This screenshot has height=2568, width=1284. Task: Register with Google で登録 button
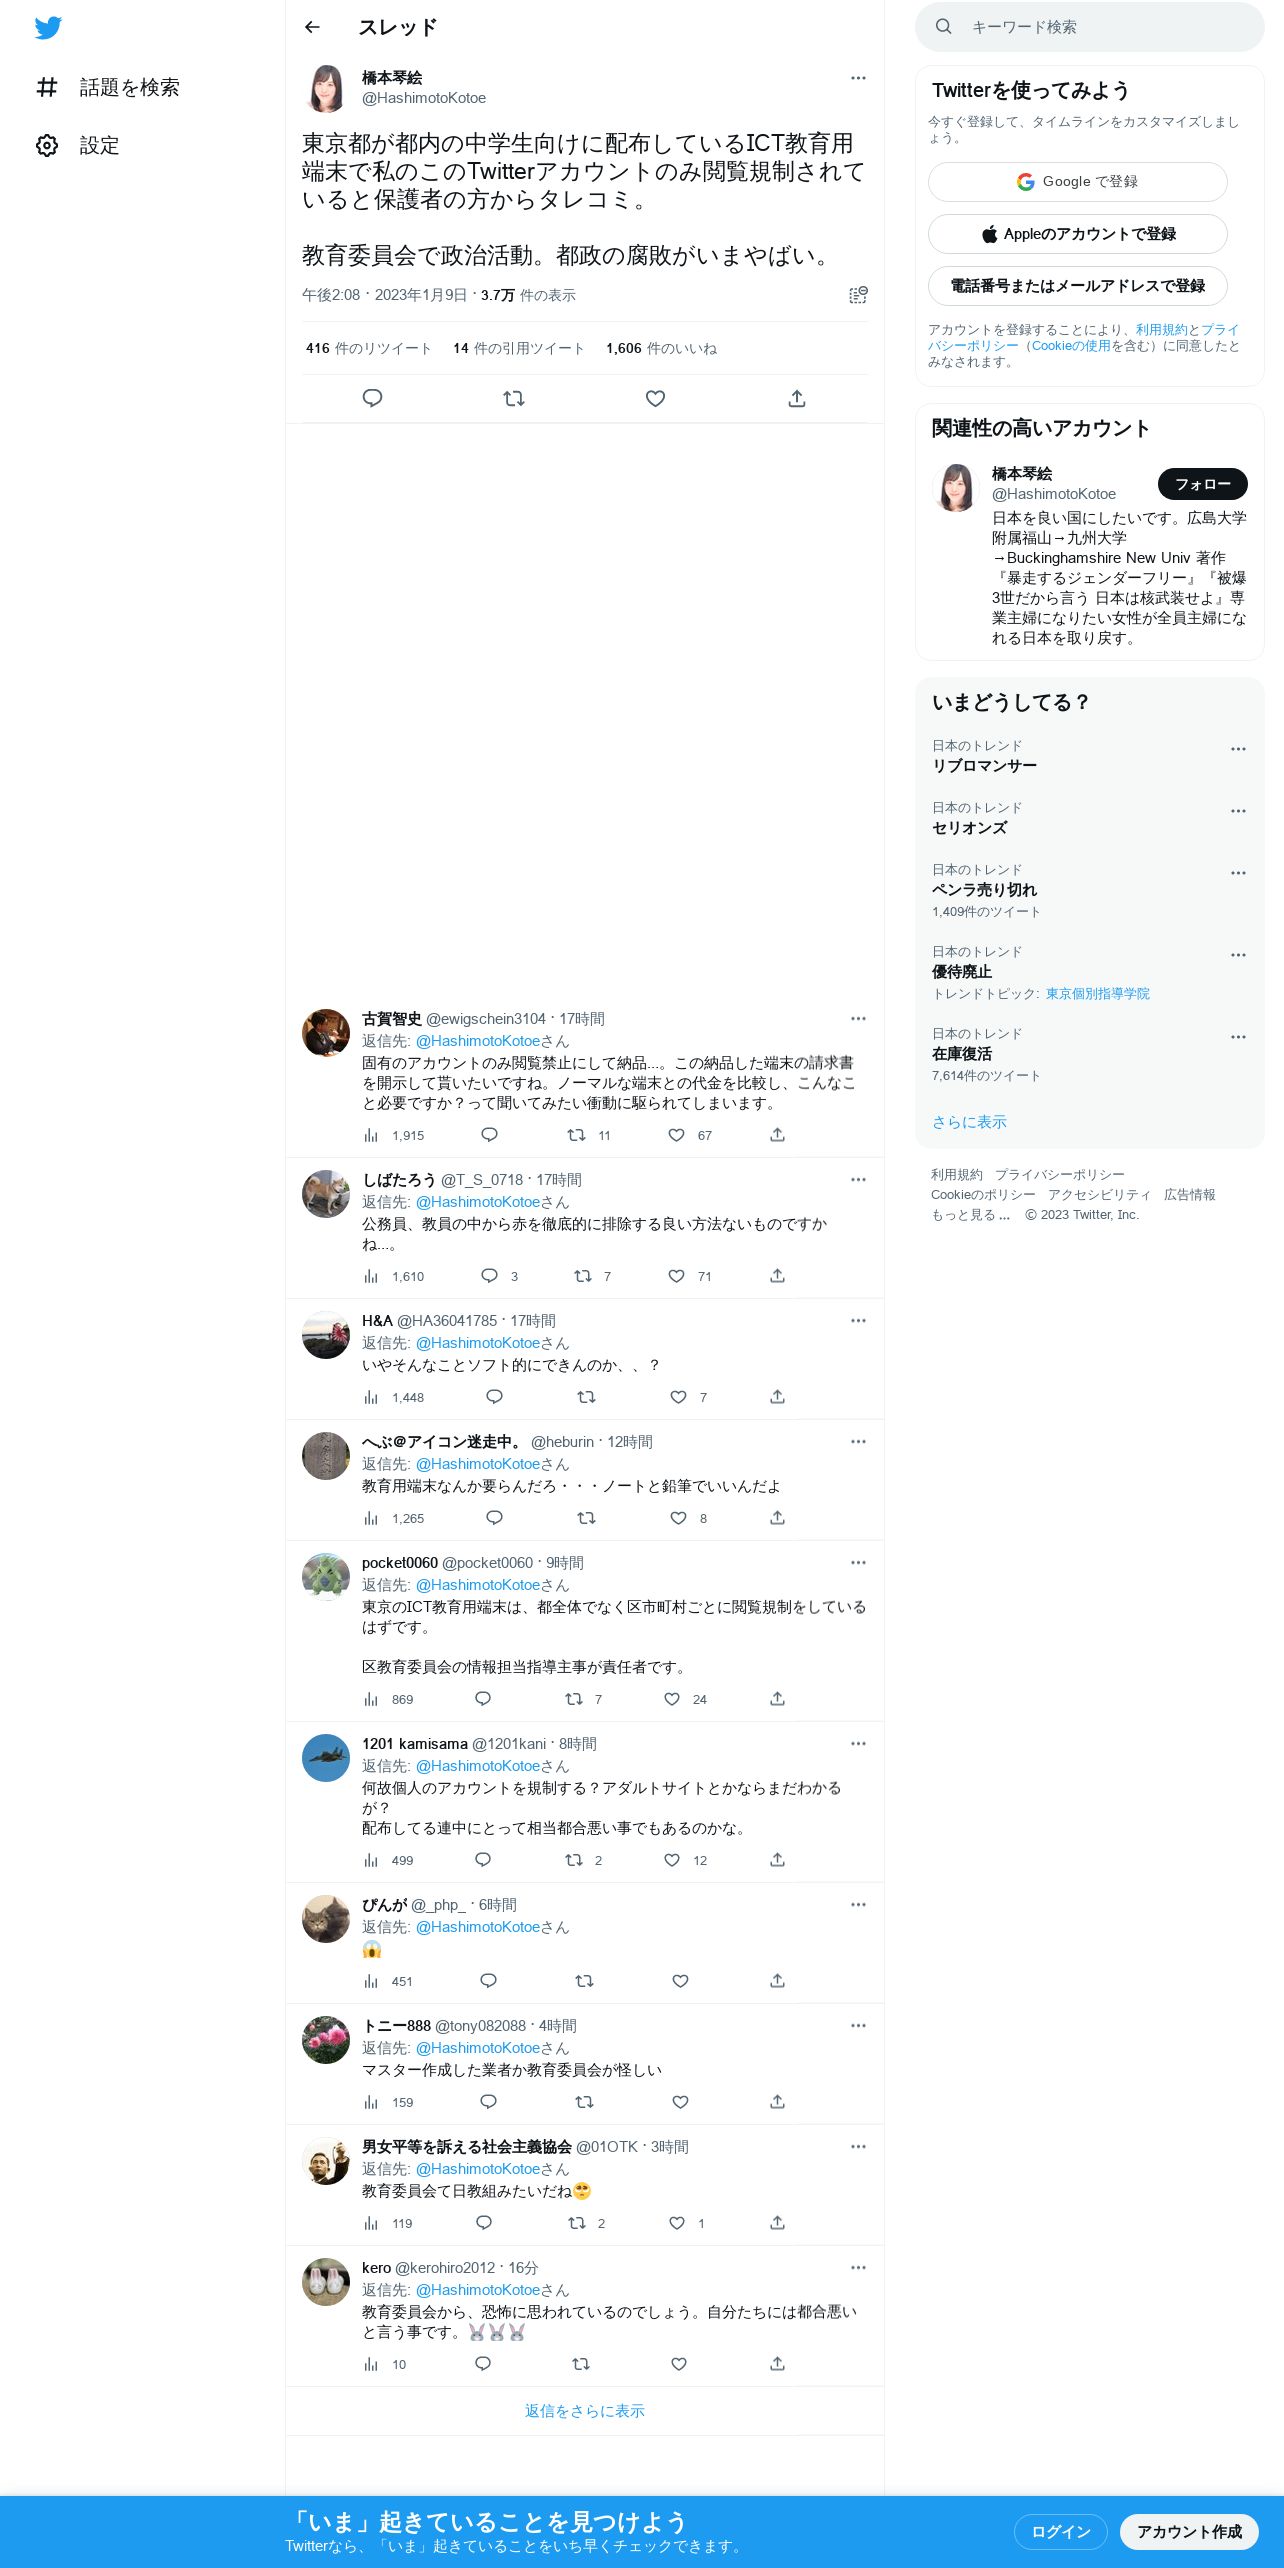pos(1078,182)
